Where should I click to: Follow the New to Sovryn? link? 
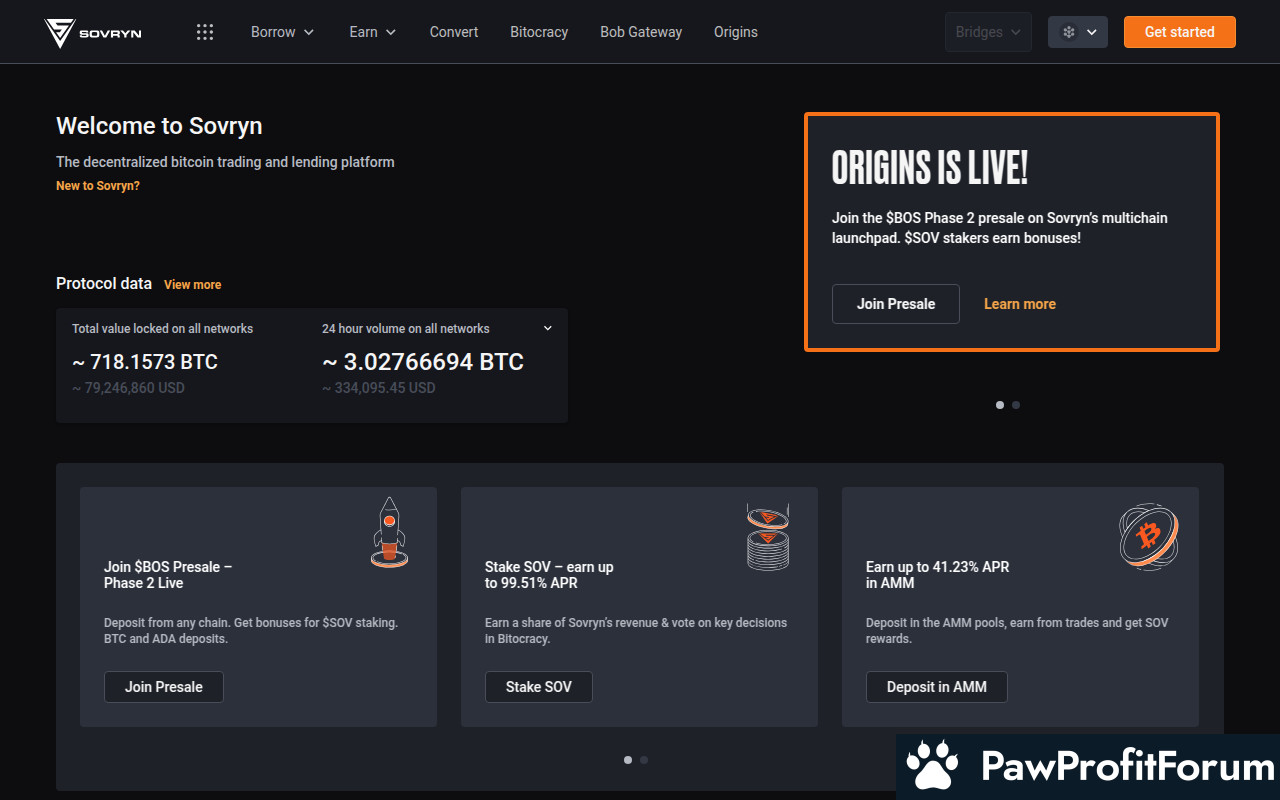98,186
